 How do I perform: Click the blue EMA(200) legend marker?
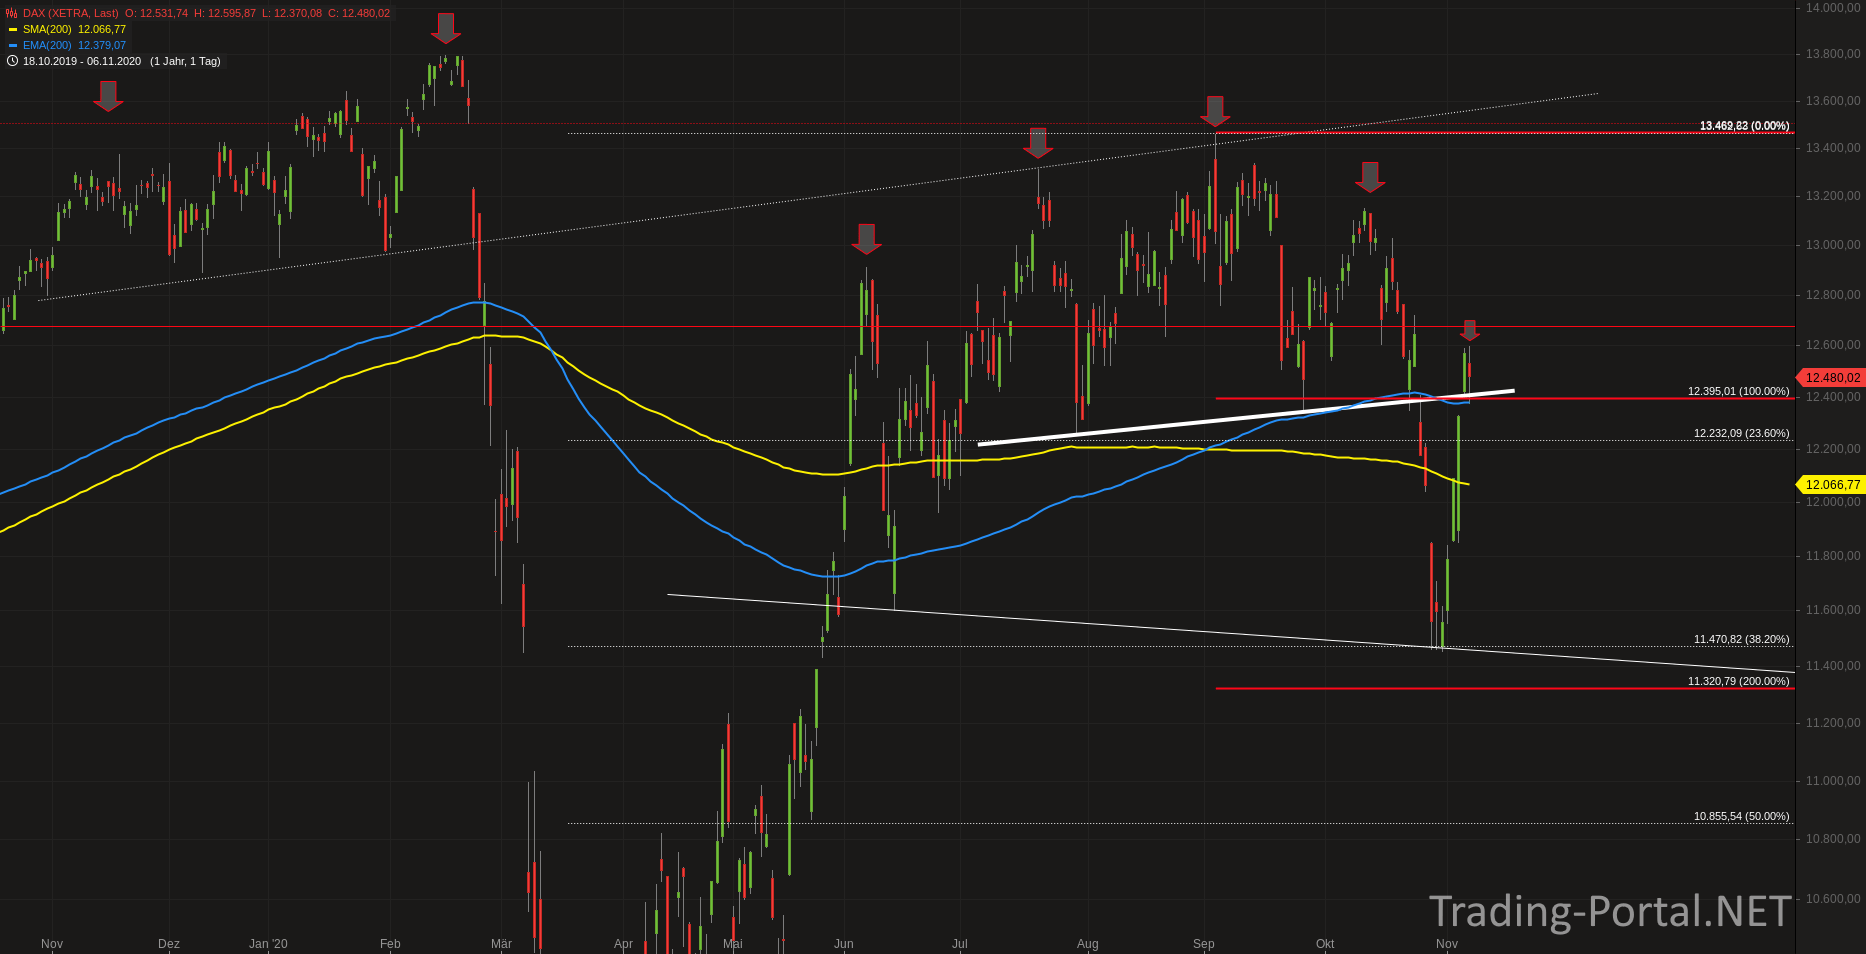(x=13, y=46)
